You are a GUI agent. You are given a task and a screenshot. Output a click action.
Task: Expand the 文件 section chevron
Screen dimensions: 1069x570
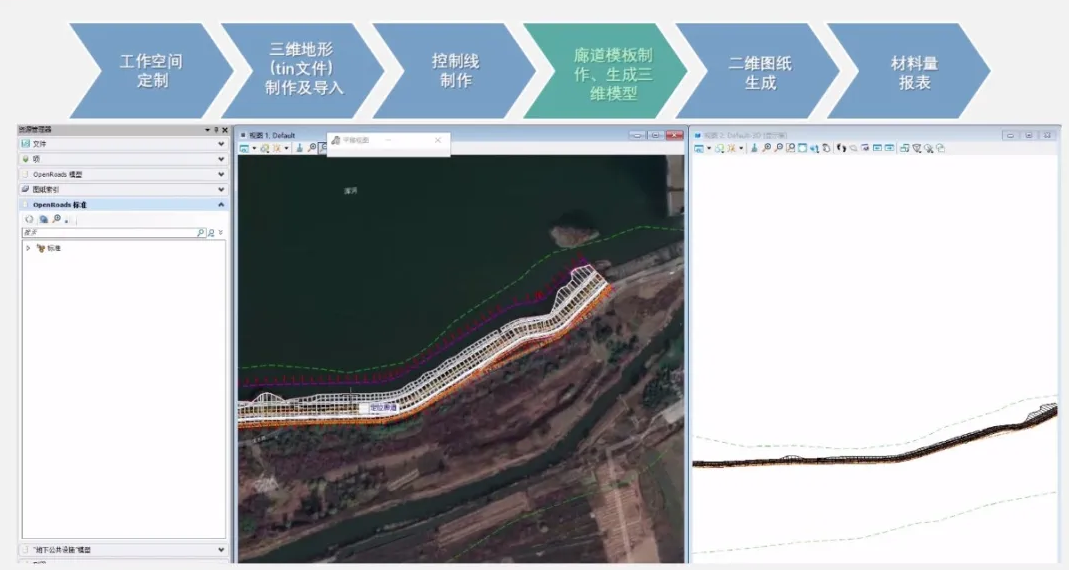(221, 144)
